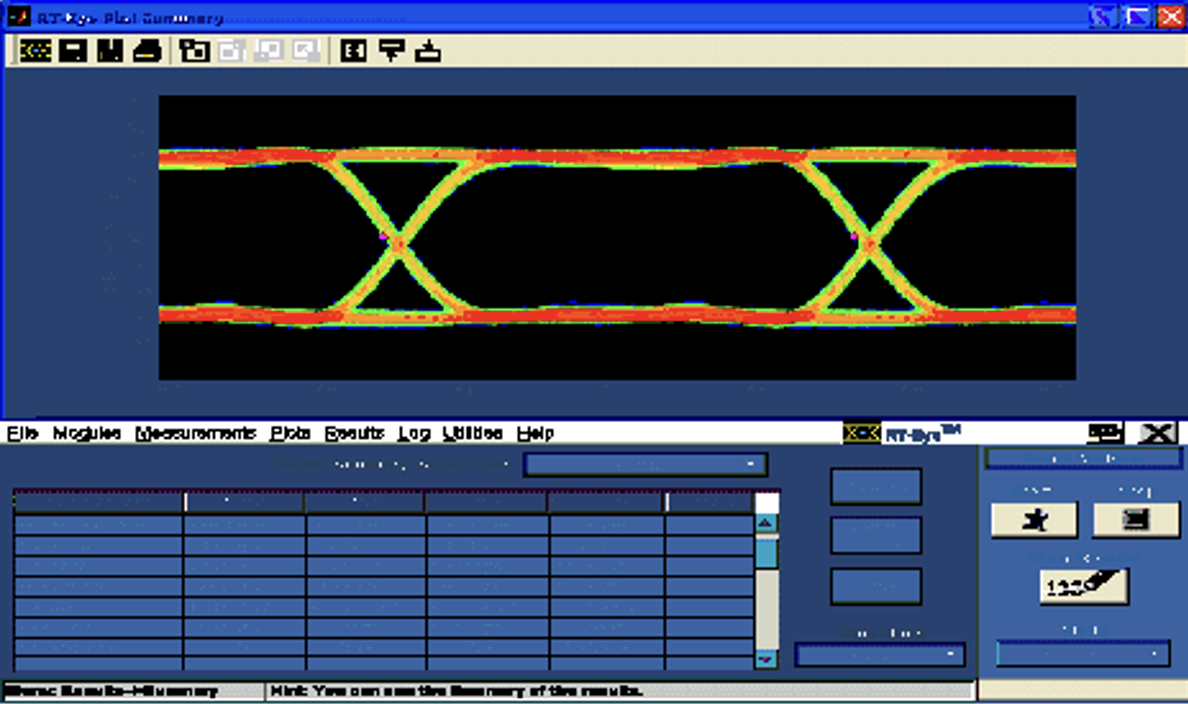The width and height of the screenshot is (1188, 704).
Task: Click the top blue button beside the results table
Action: [876, 486]
